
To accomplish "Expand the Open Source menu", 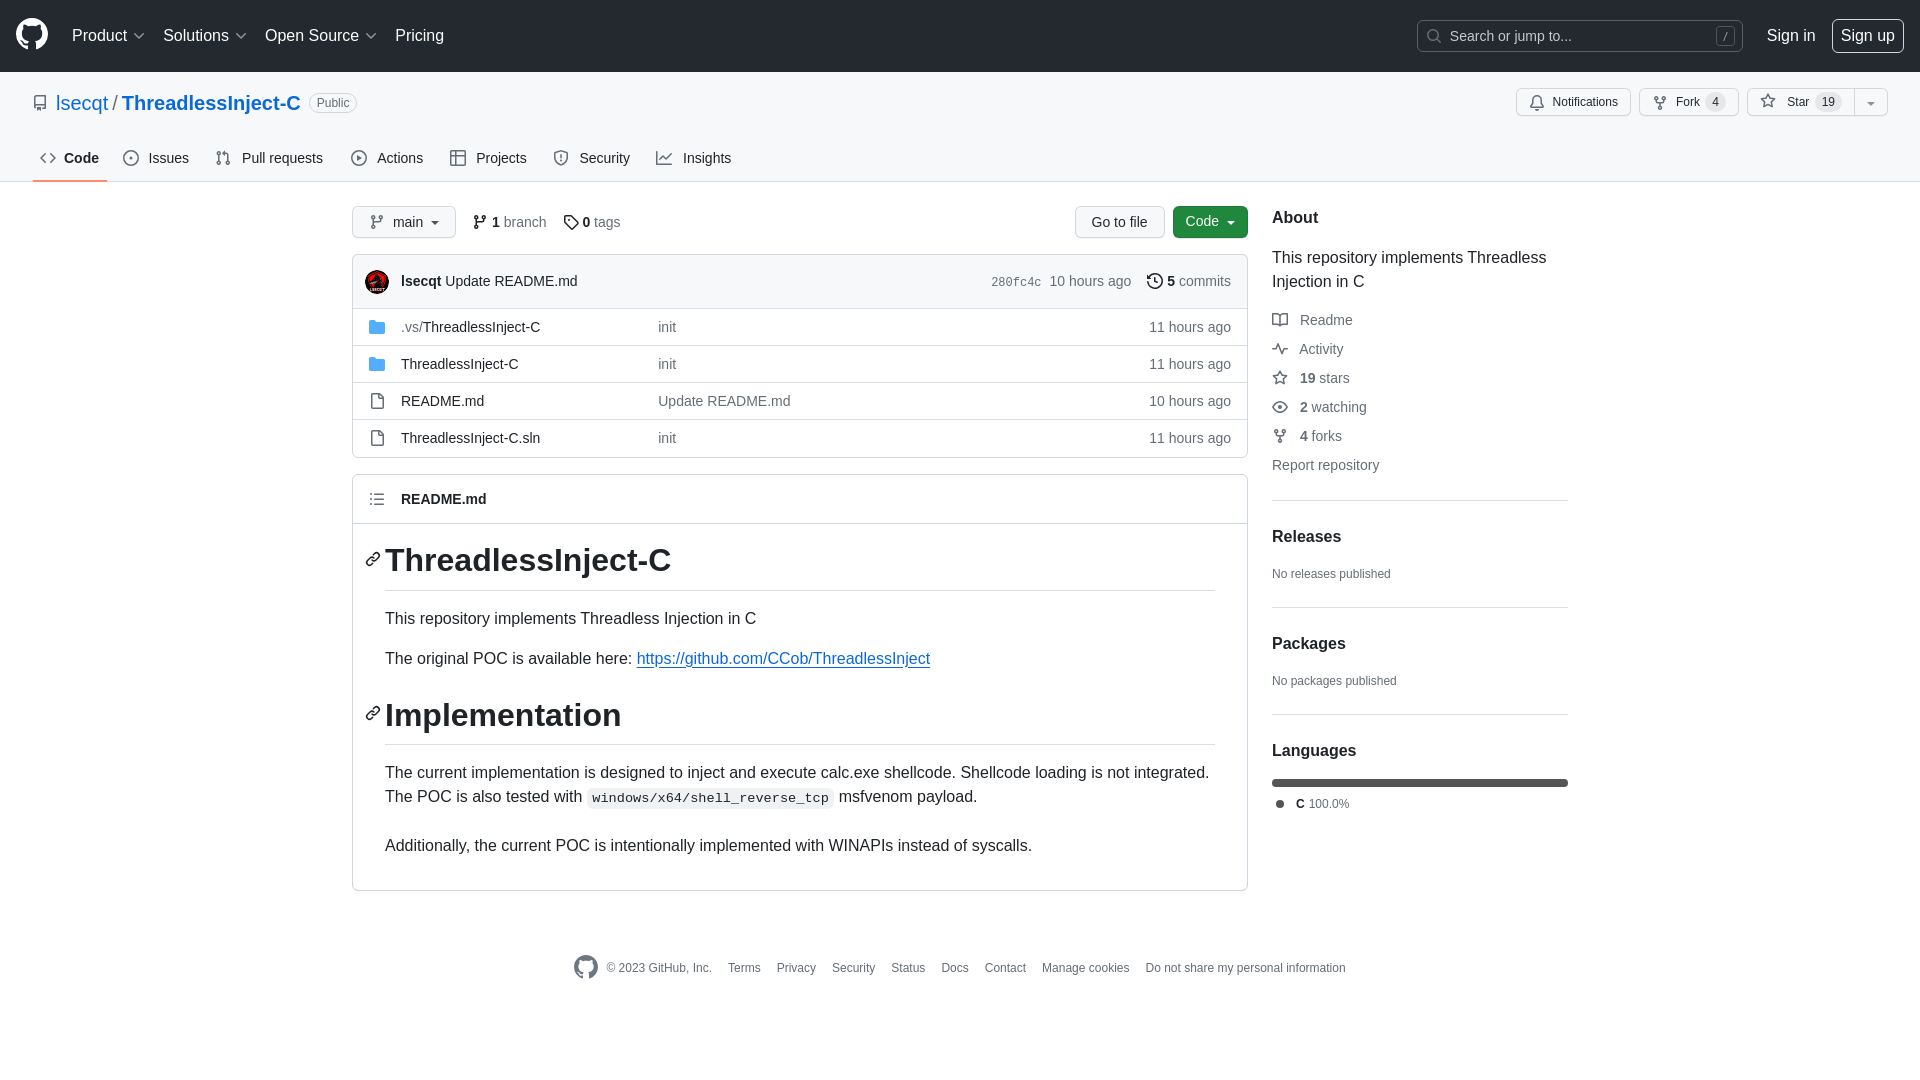I will click(321, 36).
